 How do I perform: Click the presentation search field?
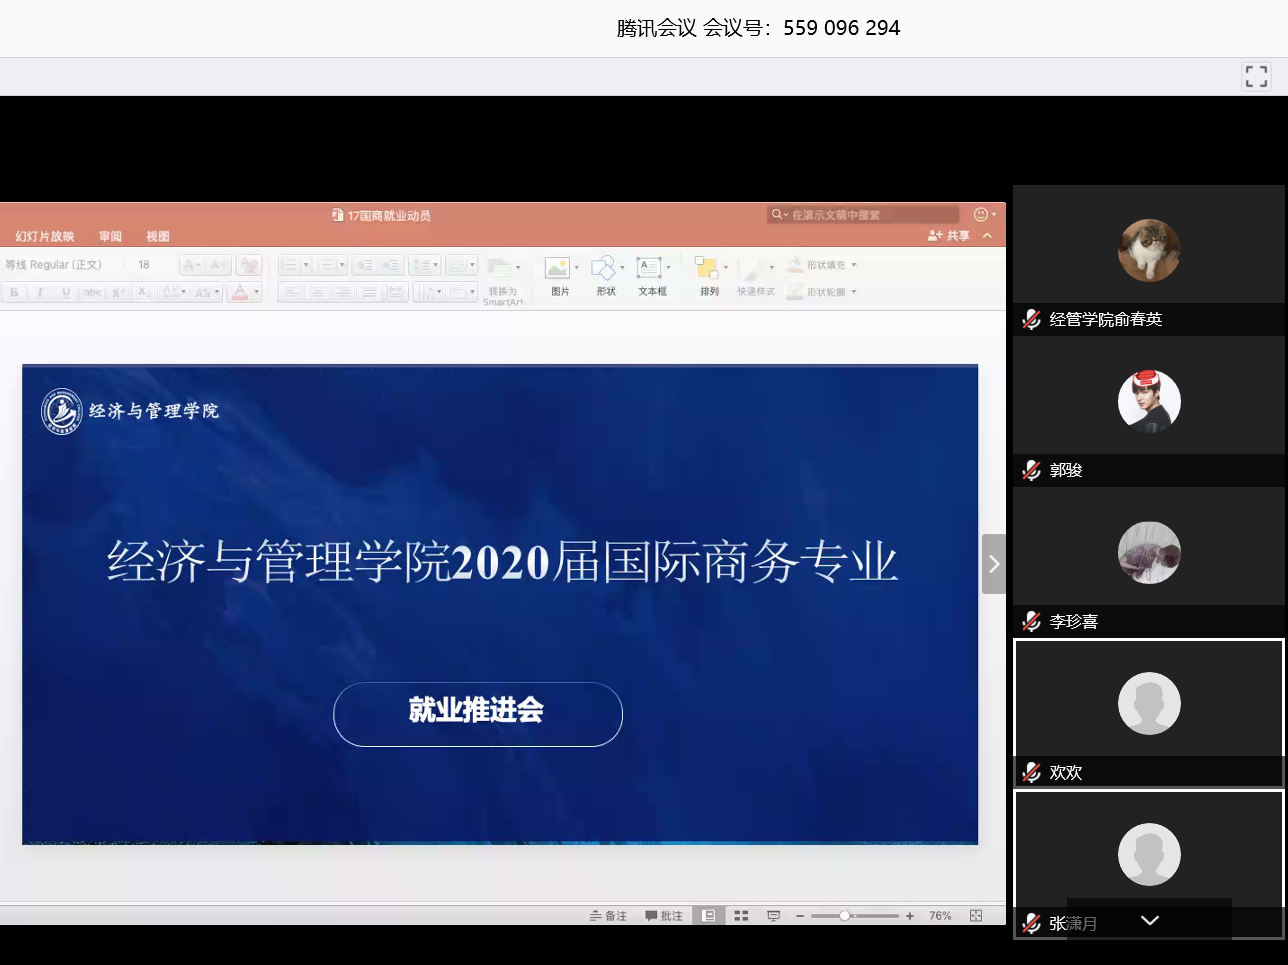(x=865, y=215)
